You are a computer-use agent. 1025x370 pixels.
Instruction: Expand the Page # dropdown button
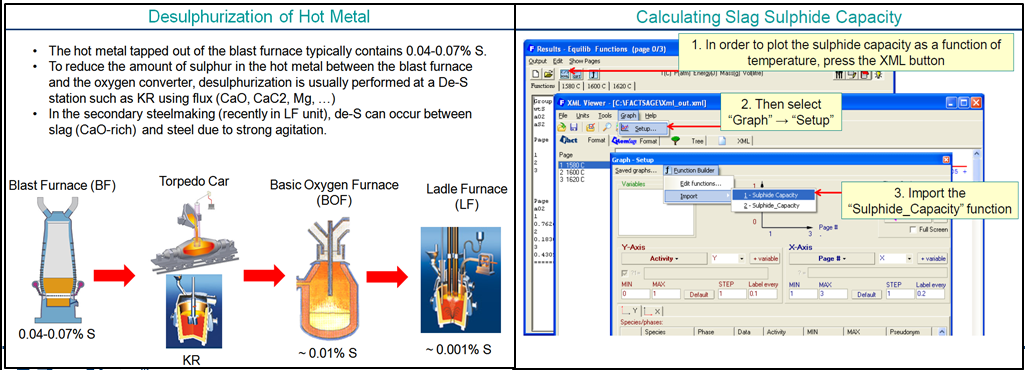[x=832, y=258]
